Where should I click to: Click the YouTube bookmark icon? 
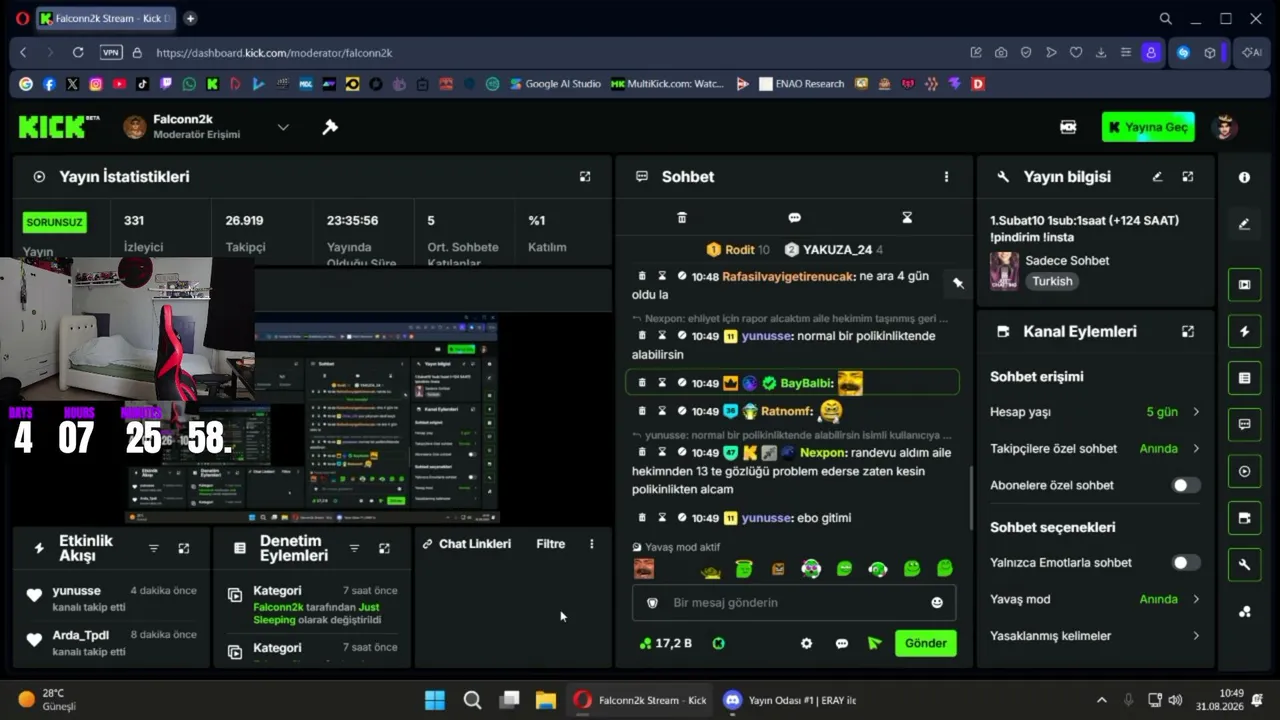click(x=120, y=84)
